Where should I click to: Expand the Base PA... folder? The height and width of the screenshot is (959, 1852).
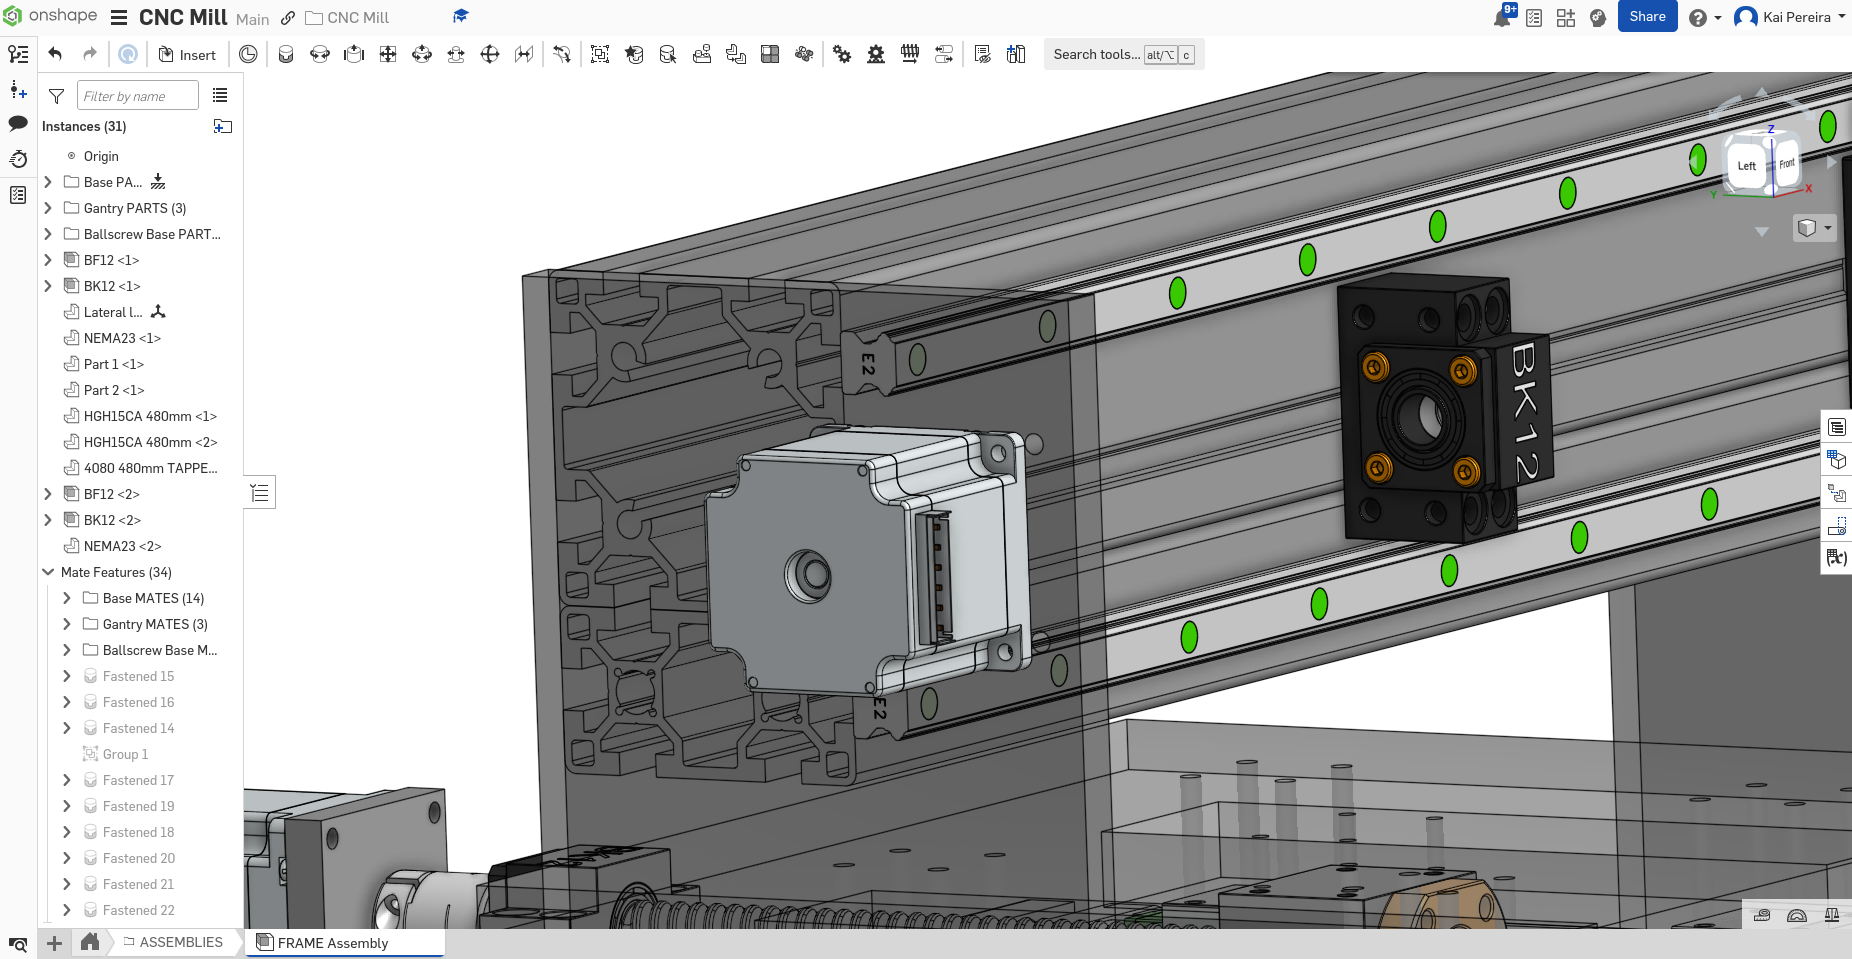(x=48, y=182)
